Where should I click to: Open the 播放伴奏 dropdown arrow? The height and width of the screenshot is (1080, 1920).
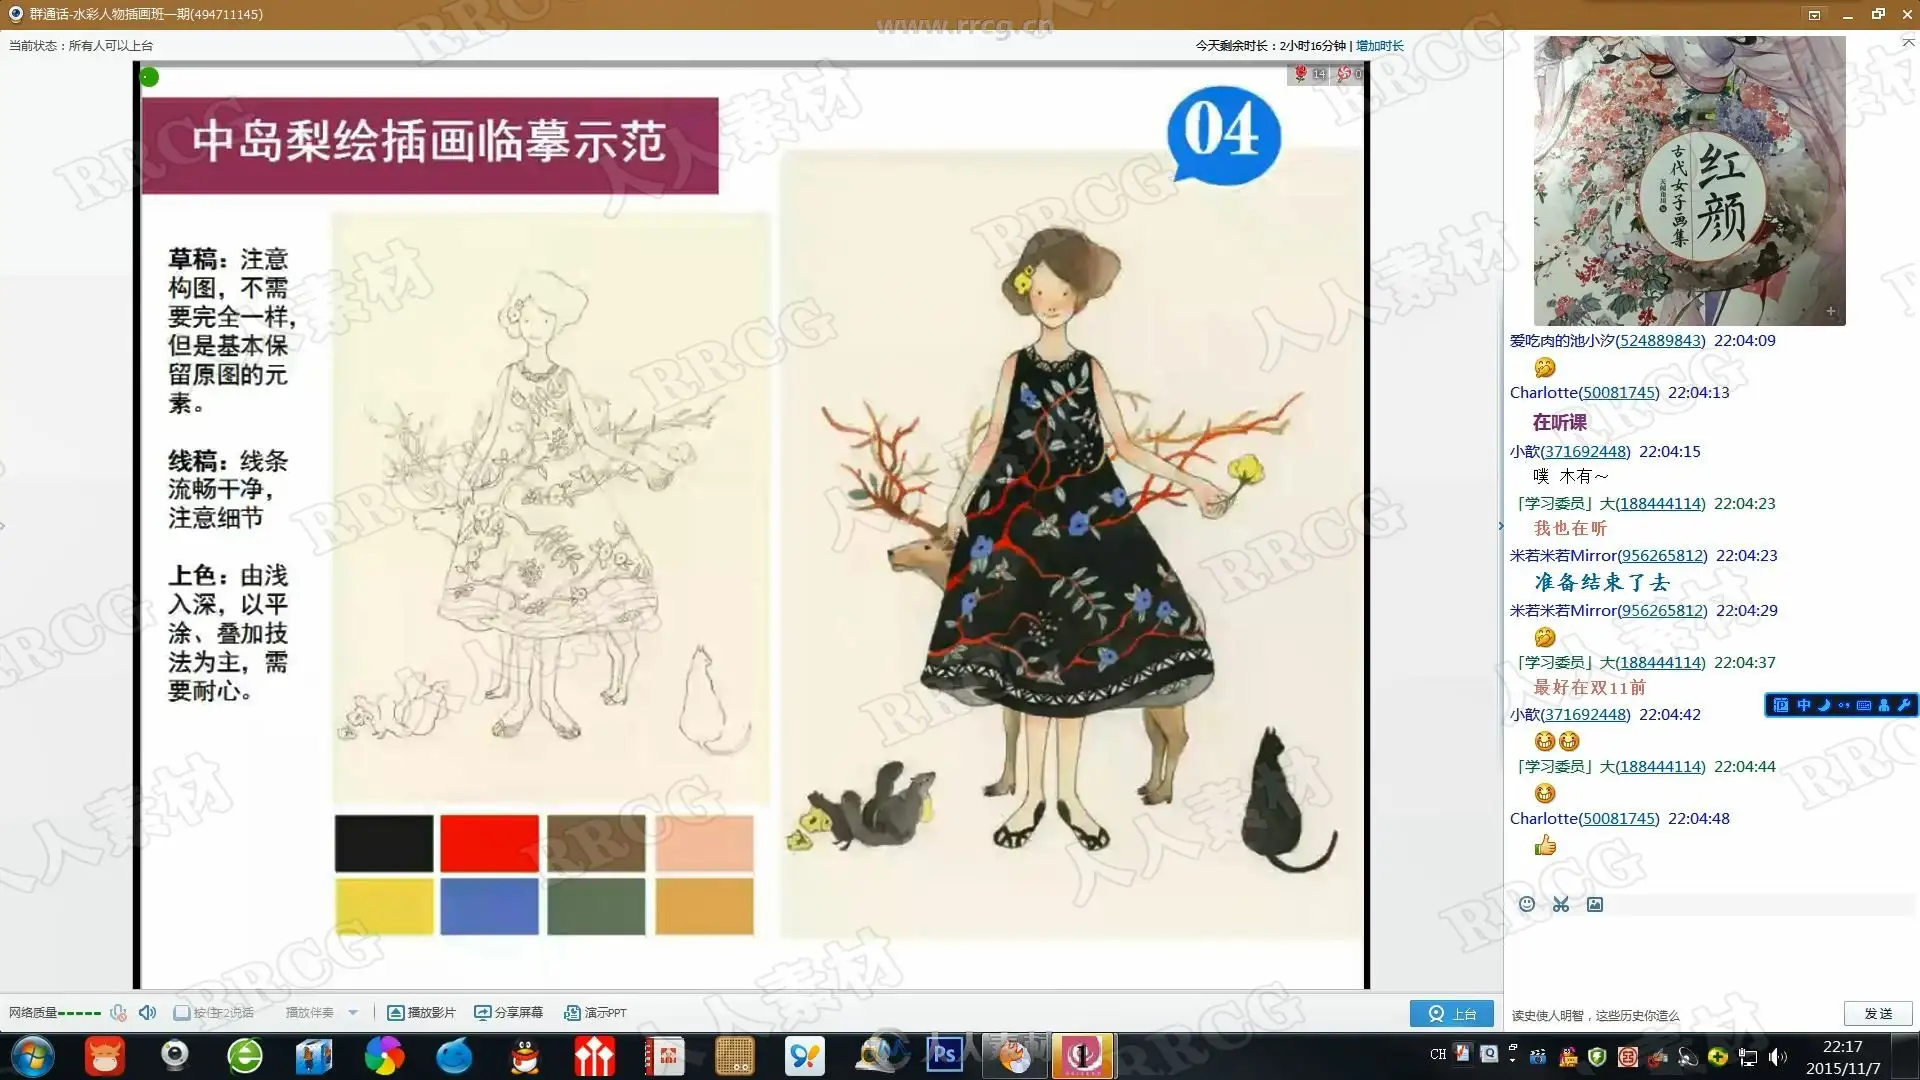point(353,1013)
